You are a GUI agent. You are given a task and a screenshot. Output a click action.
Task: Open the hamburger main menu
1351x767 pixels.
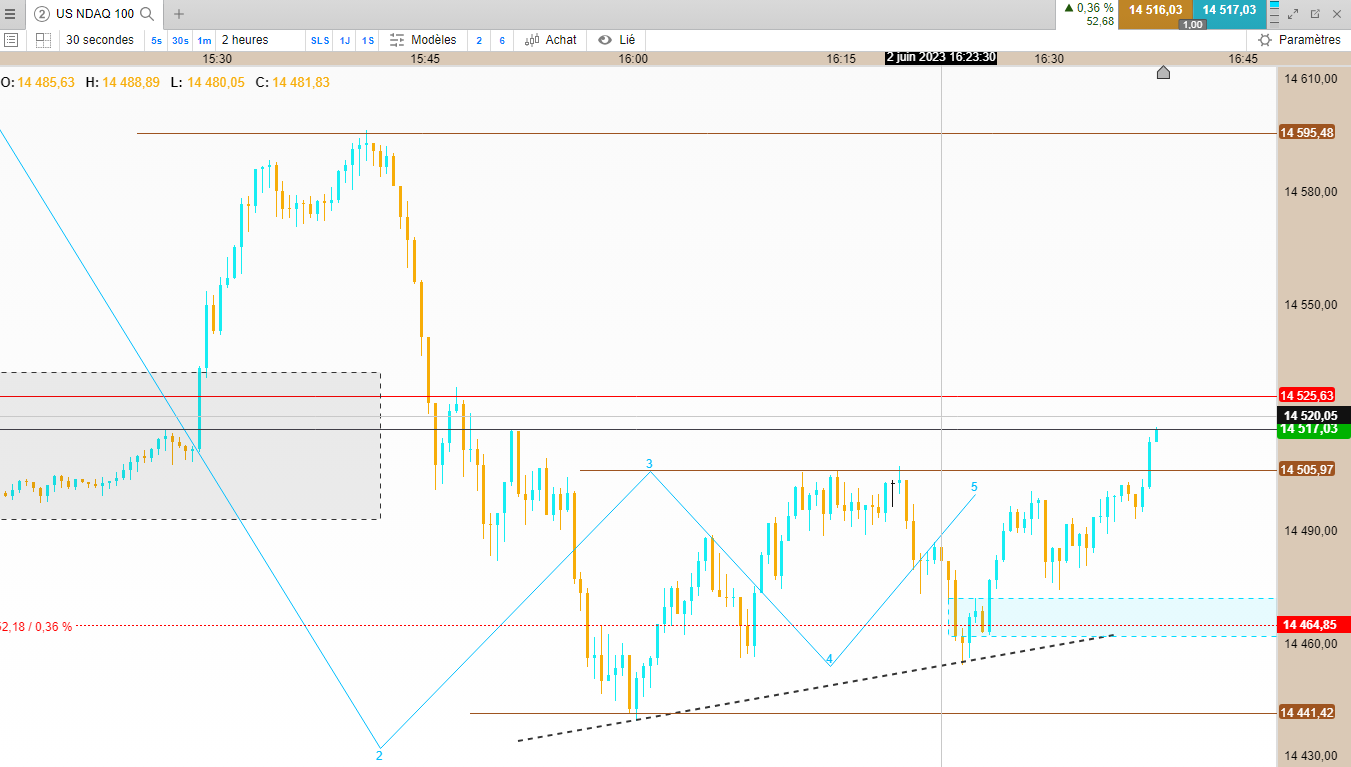[10, 14]
